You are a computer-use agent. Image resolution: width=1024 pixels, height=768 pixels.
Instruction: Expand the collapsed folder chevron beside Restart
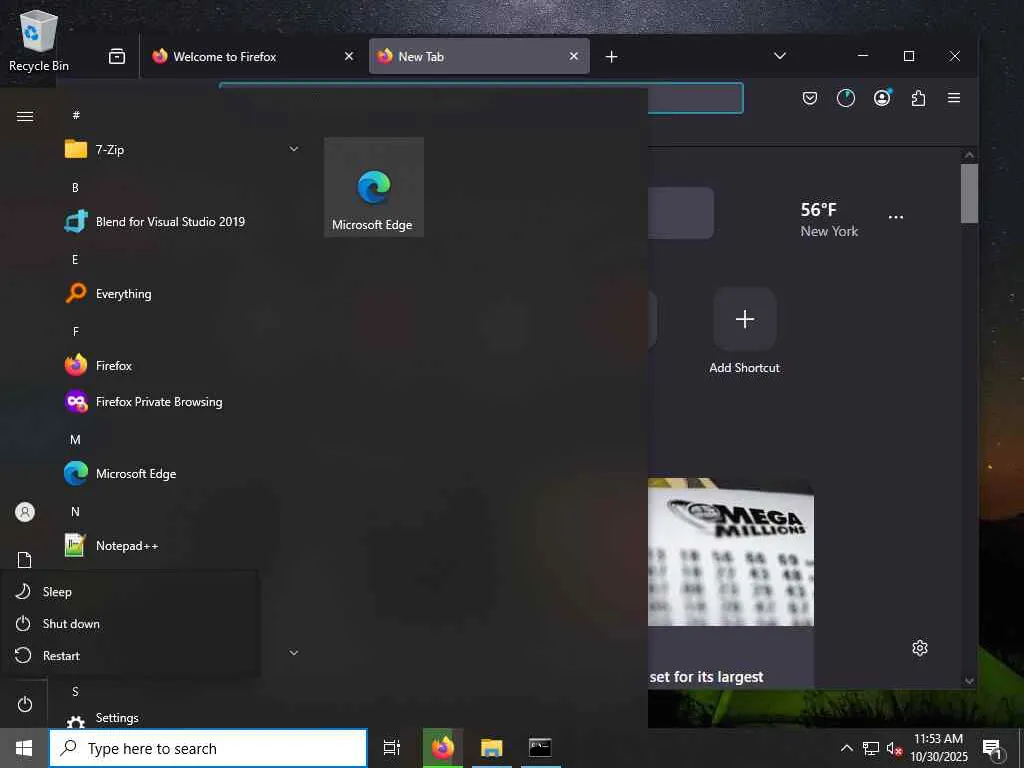click(294, 652)
